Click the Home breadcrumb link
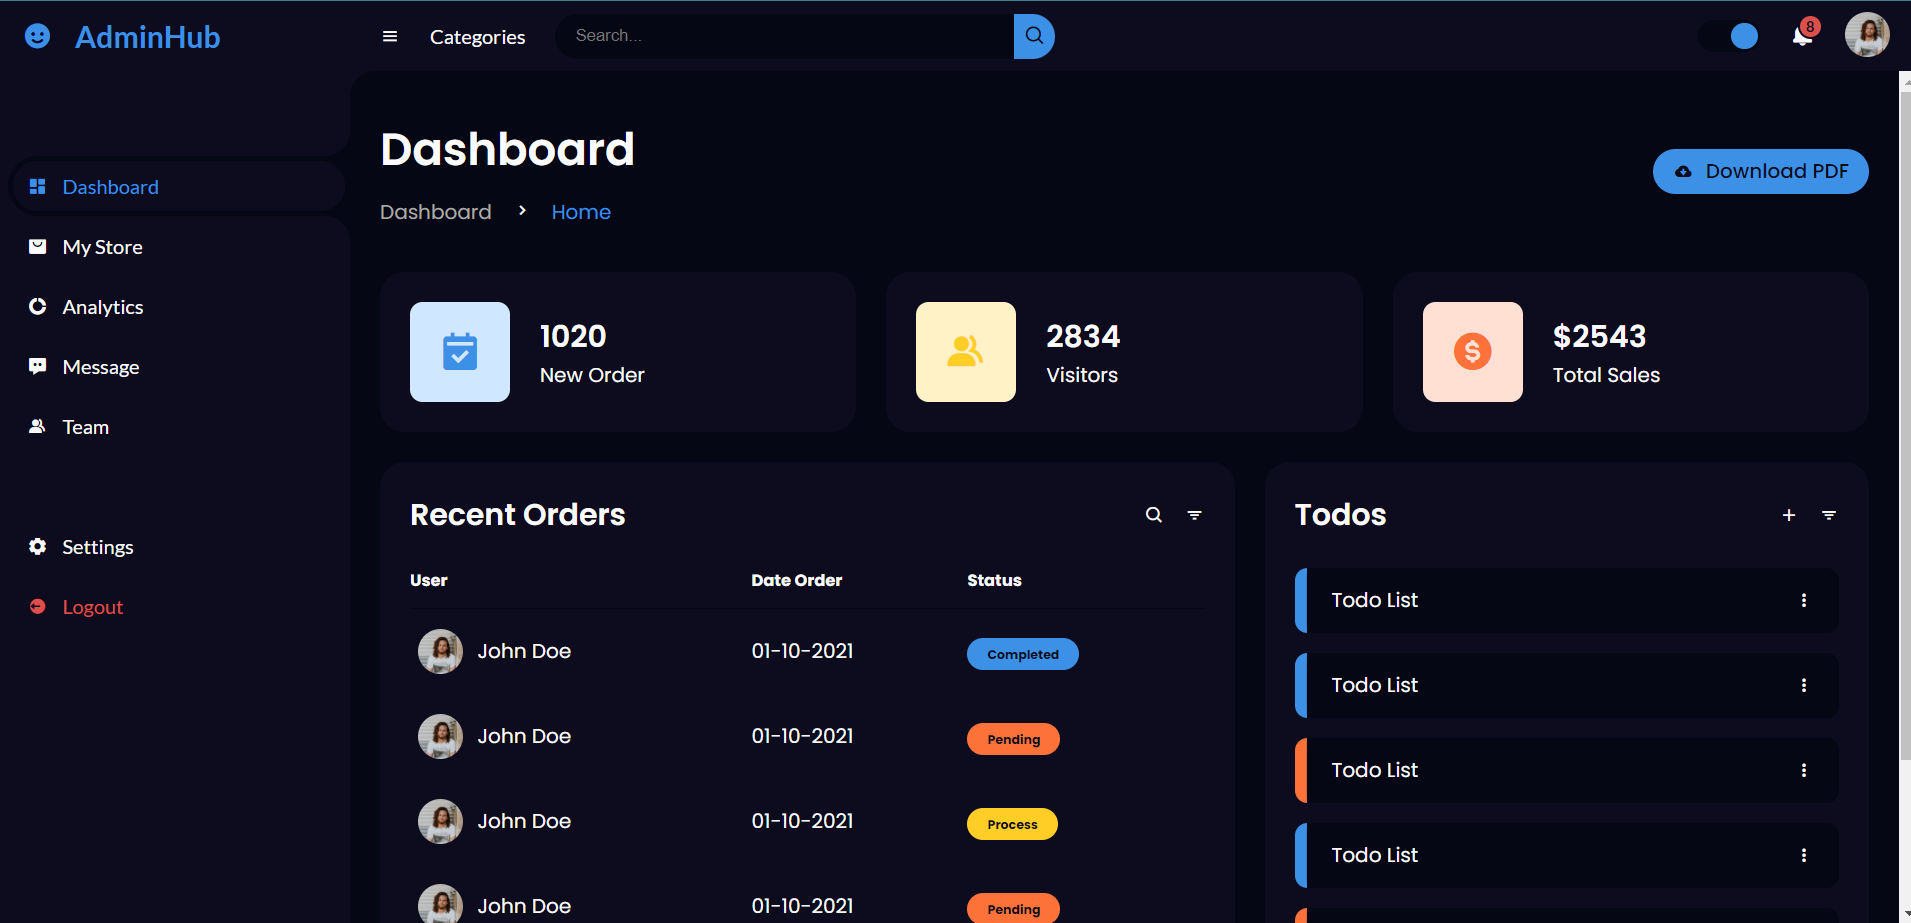 (x=581, y=211)
